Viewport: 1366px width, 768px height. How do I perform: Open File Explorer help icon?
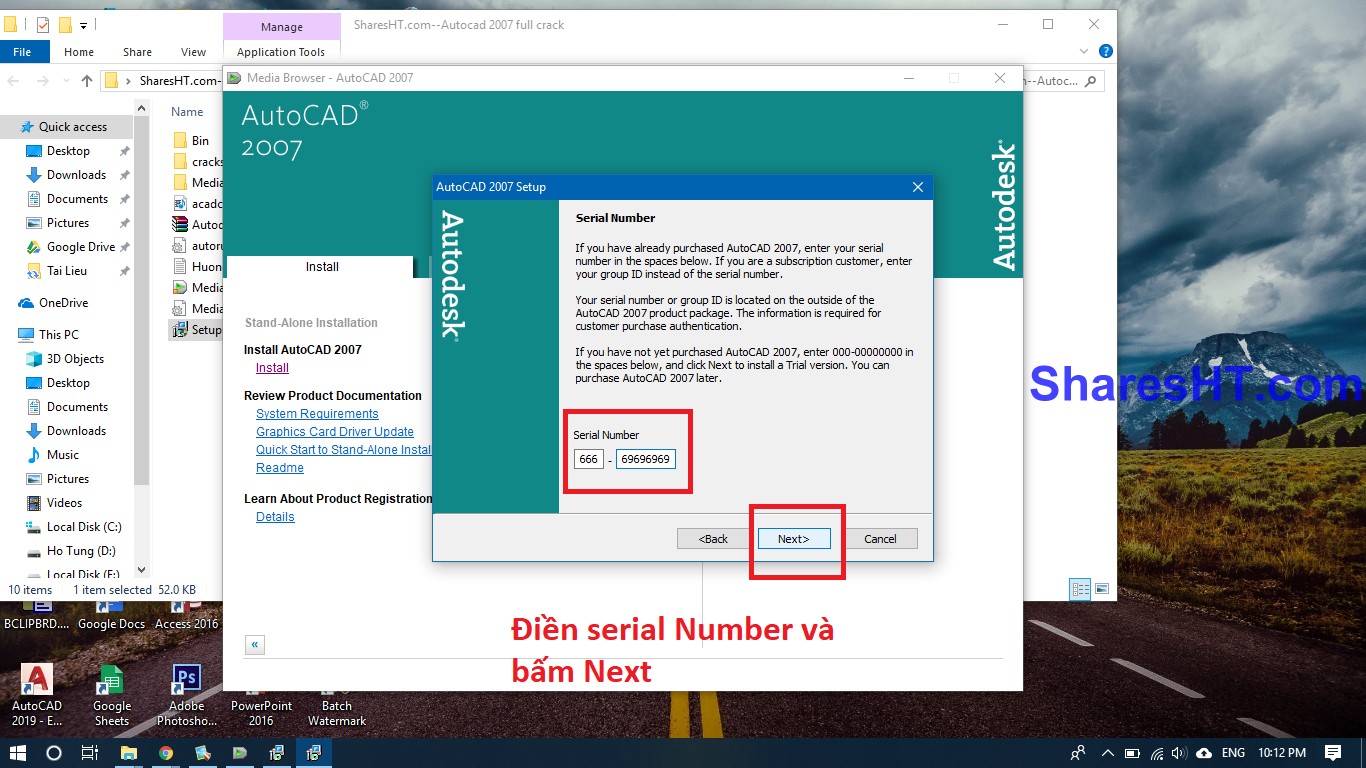pos(1106,51)
